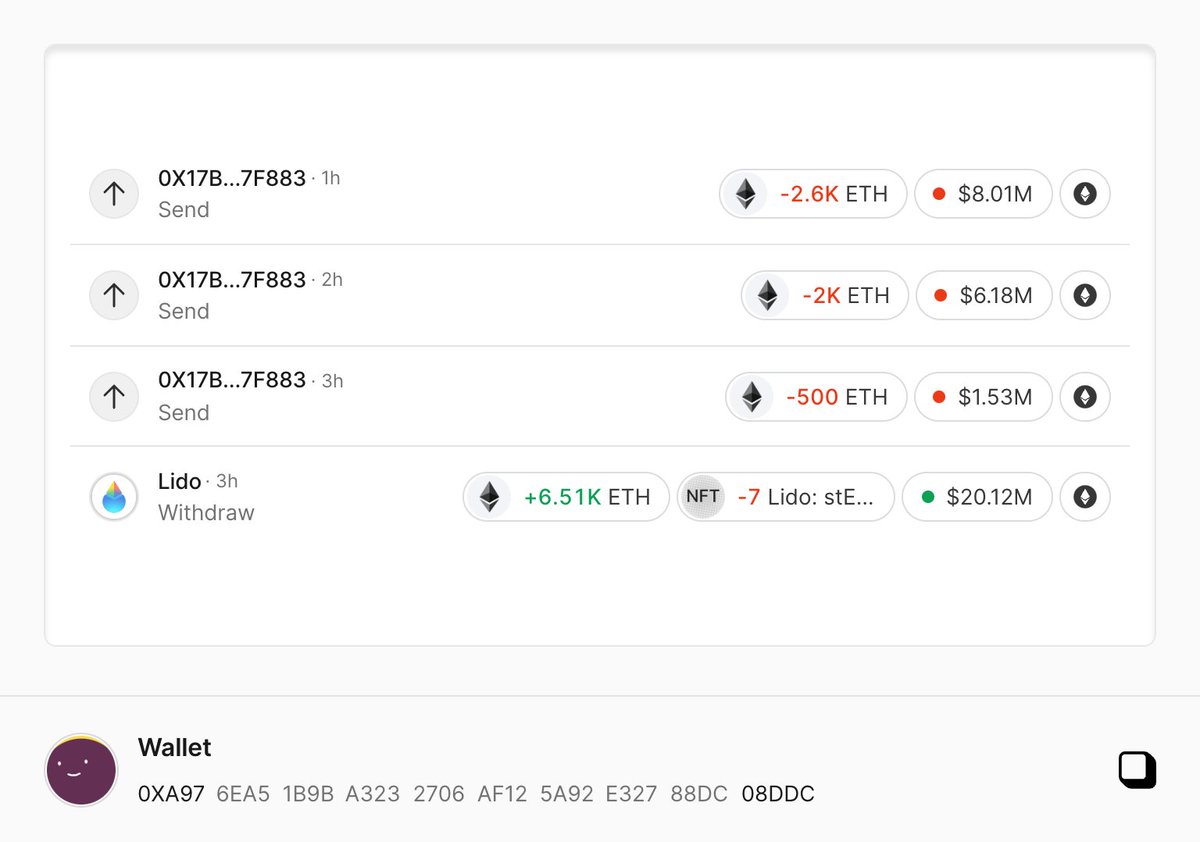This screenshot has height=842, width=1200.
Task: Click Ethereum chain icon beside $6.18M
Action: tap(1085, 295)
